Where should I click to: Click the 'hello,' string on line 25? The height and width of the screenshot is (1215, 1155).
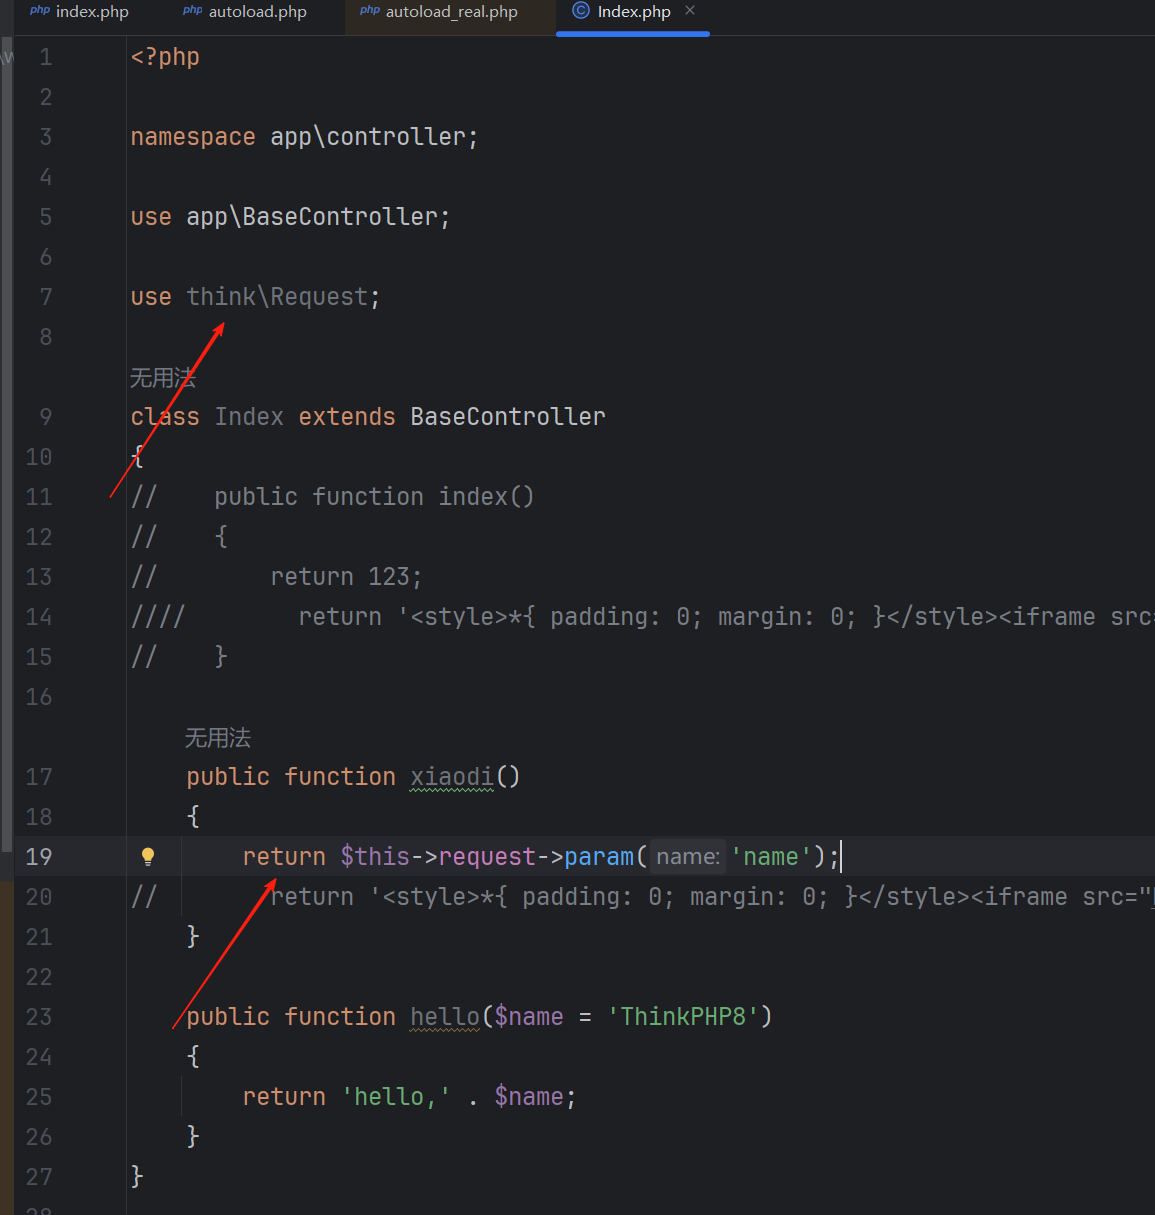click(x=396, y=1097)
